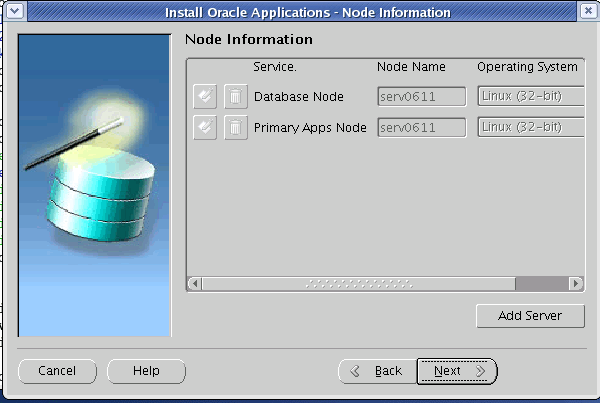600x403 pixels.
Task: Click the Service column header
Action: [275, 67]
